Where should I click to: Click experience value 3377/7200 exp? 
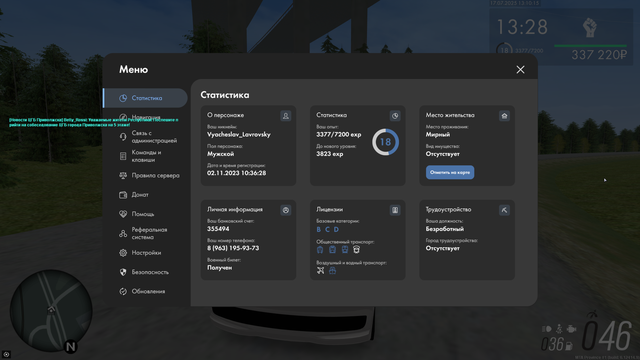338,134
